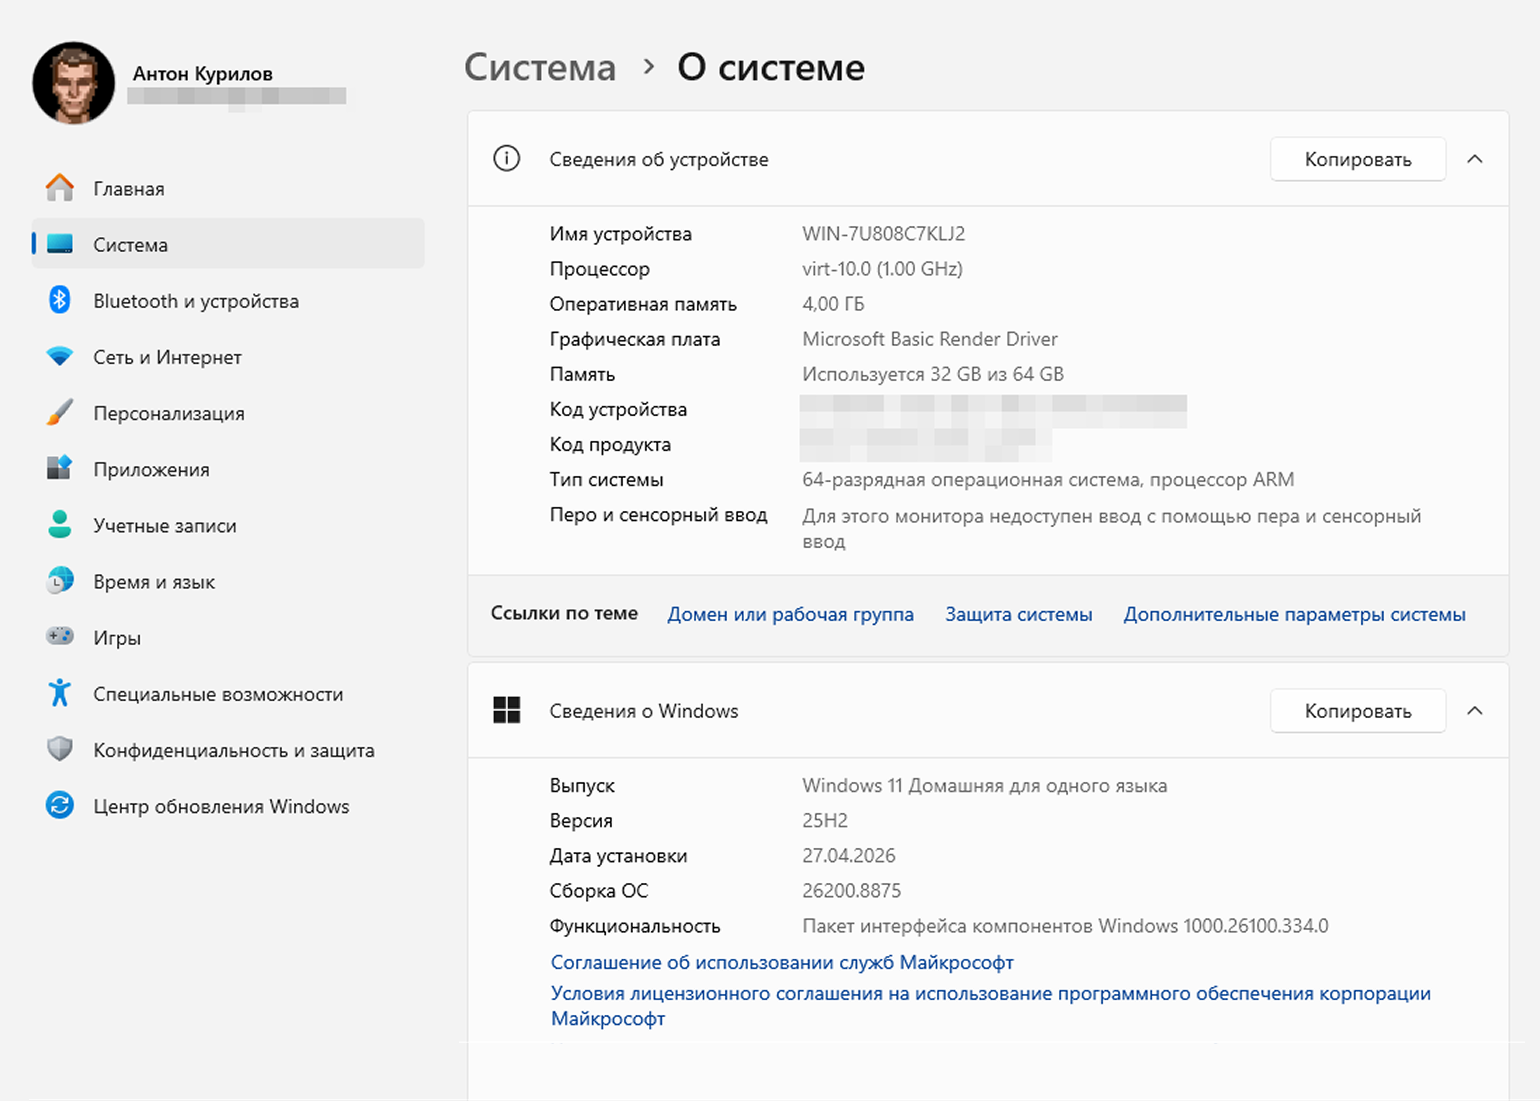Screen dimensions: 1540x1101
Task: Click the info icon beside Сведения об устройстве
Action: [x=507, y=158]
